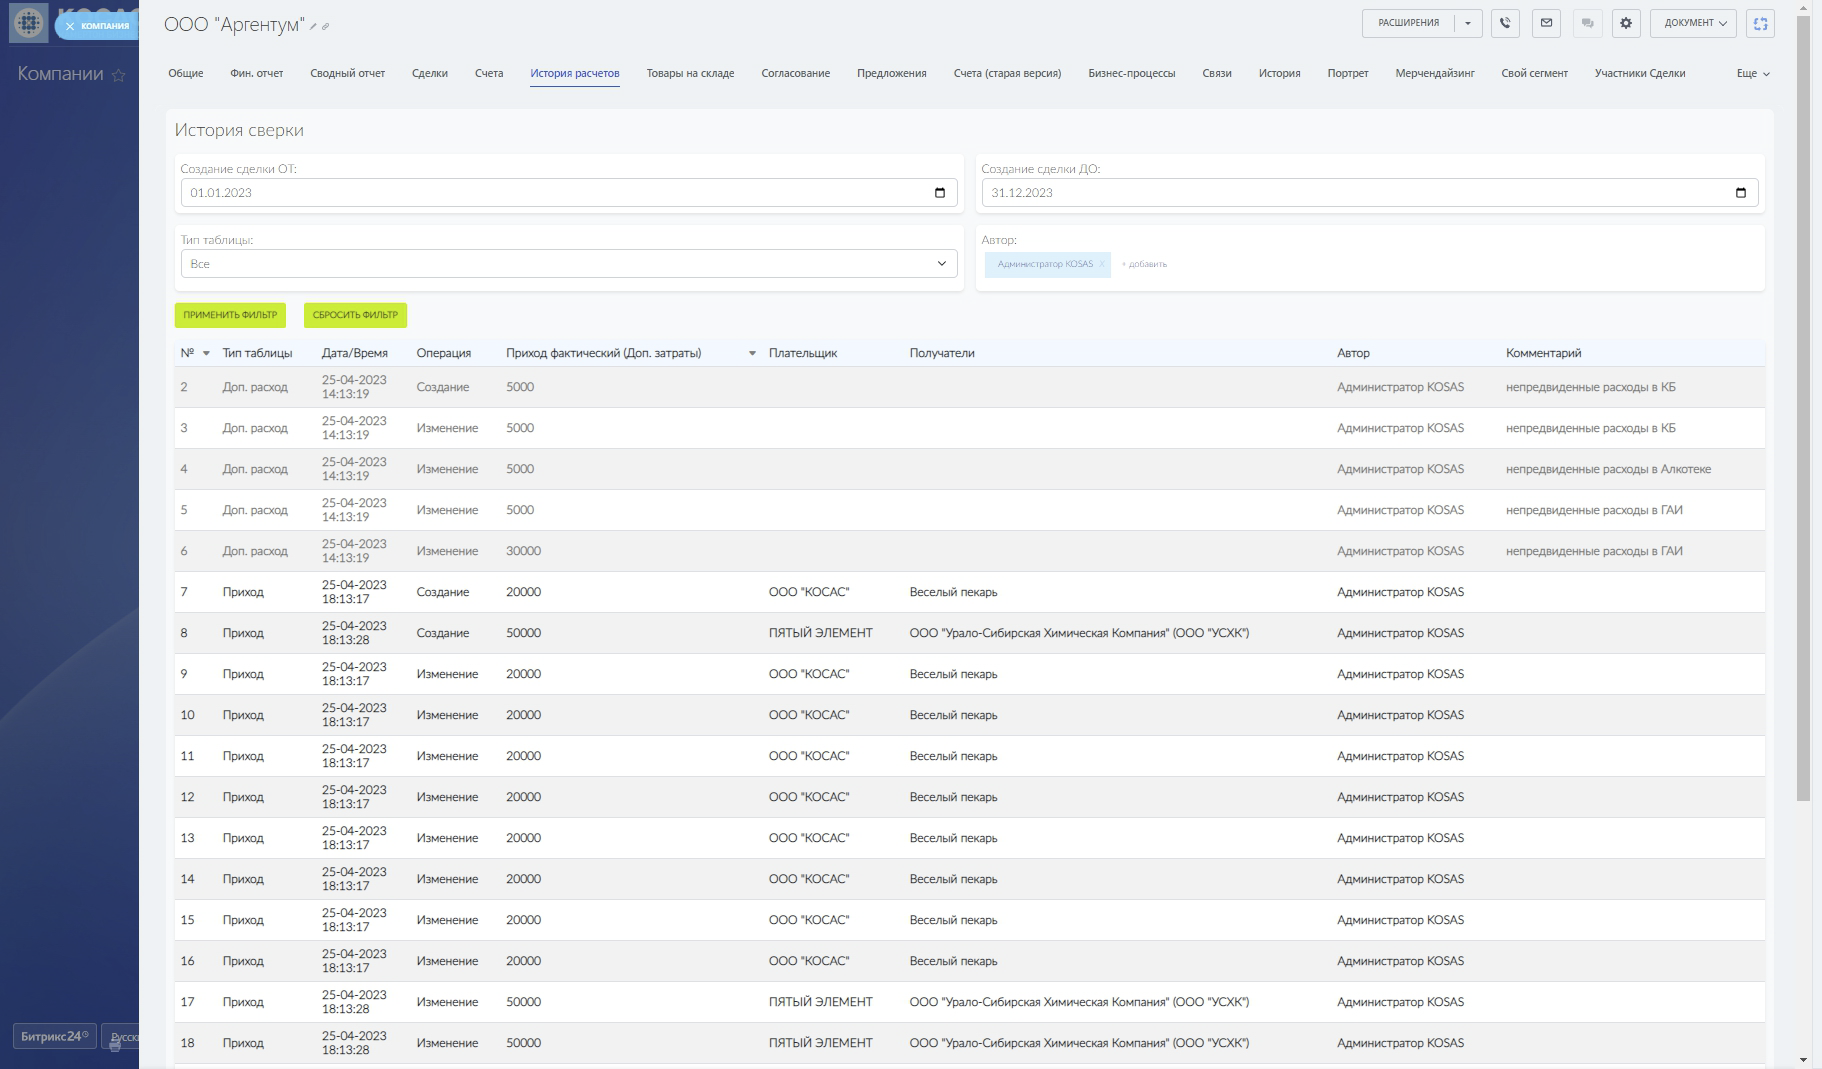The image size is (1822, 1069).
Task: Open the 'Товары на складе' tab
Action: pos(690,73)
